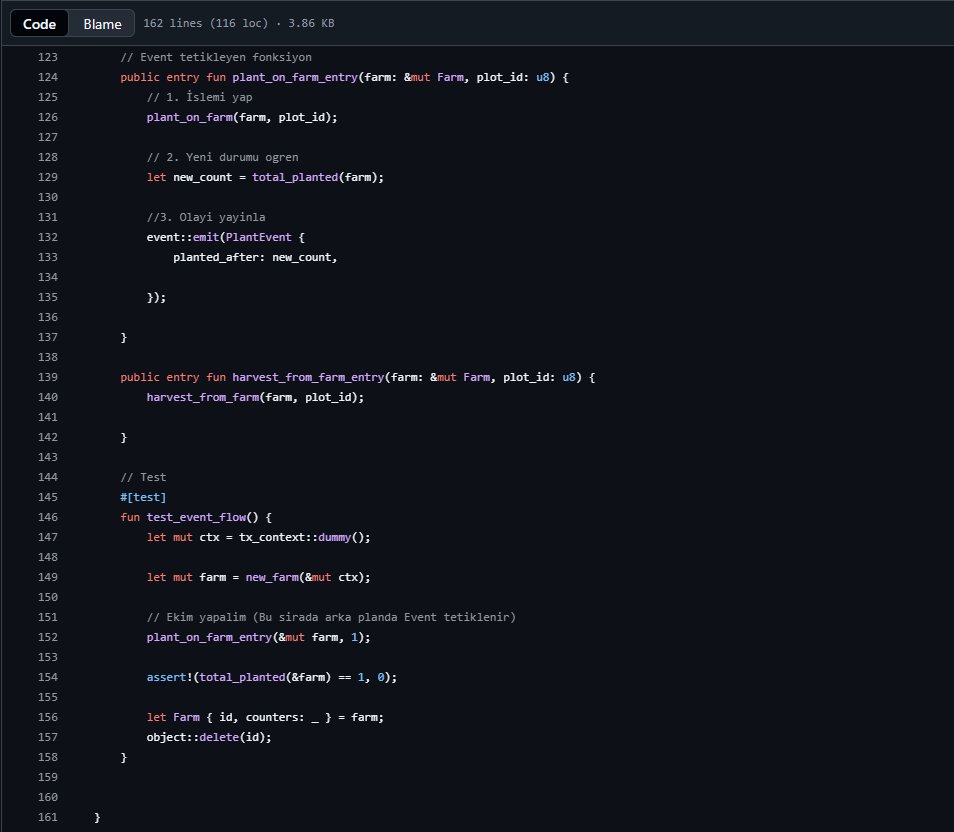This screenshot has height=832, width=954.
Task: Select line number 135
Action: (x=47, y=297)
